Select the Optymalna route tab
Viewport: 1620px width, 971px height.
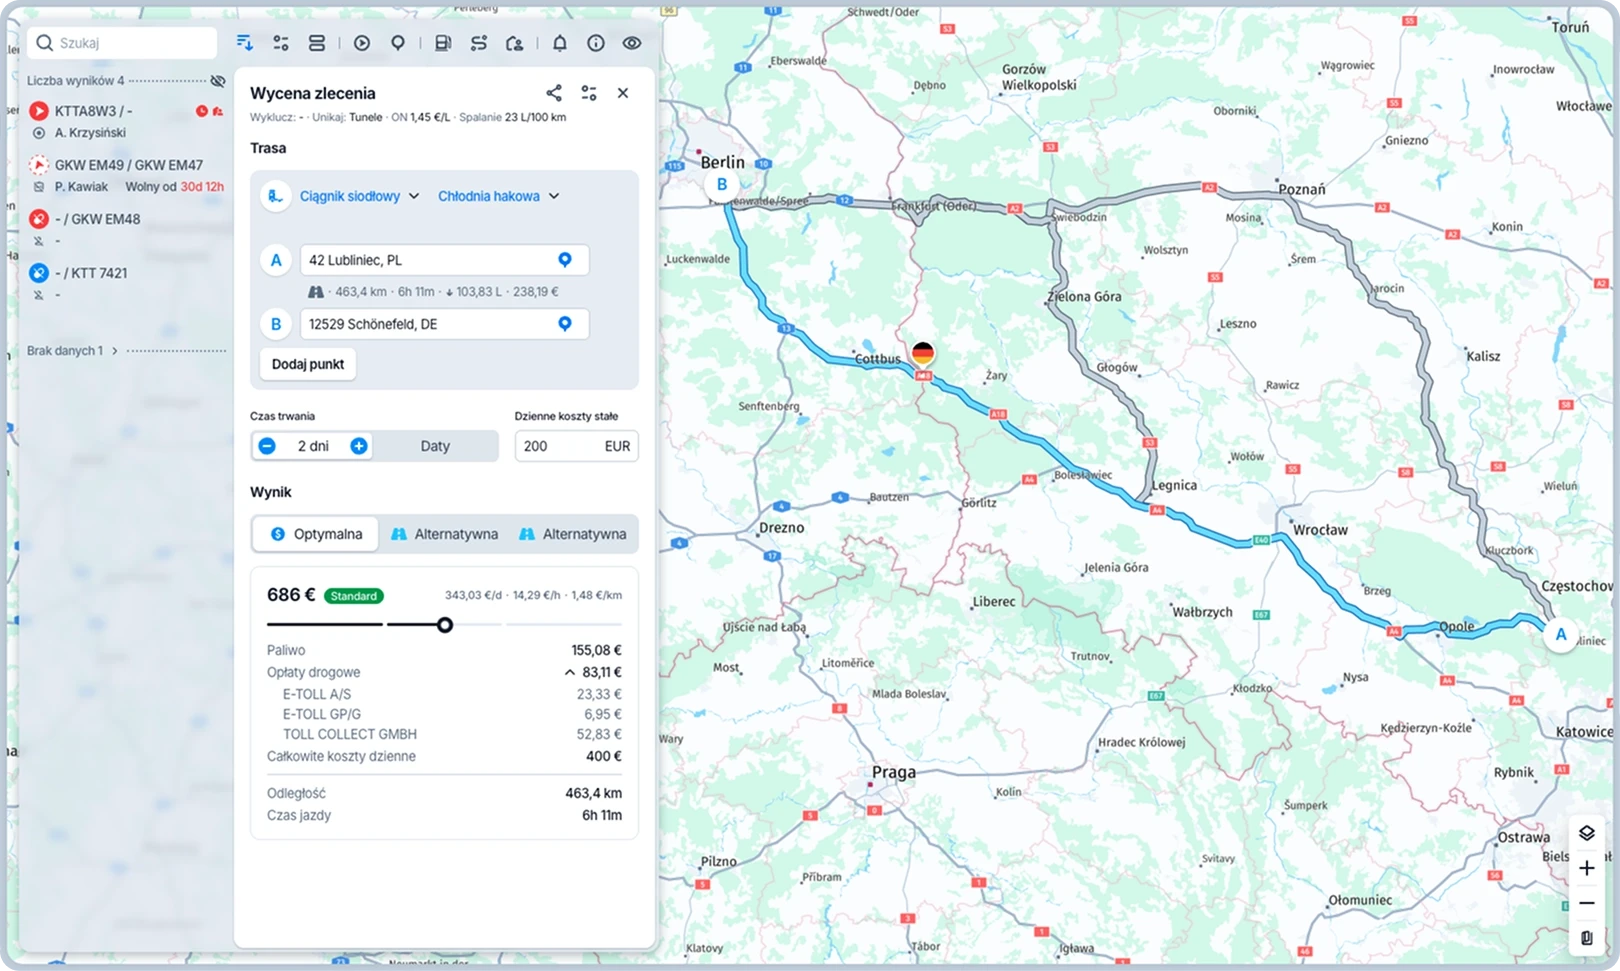(x=316, y=534)
